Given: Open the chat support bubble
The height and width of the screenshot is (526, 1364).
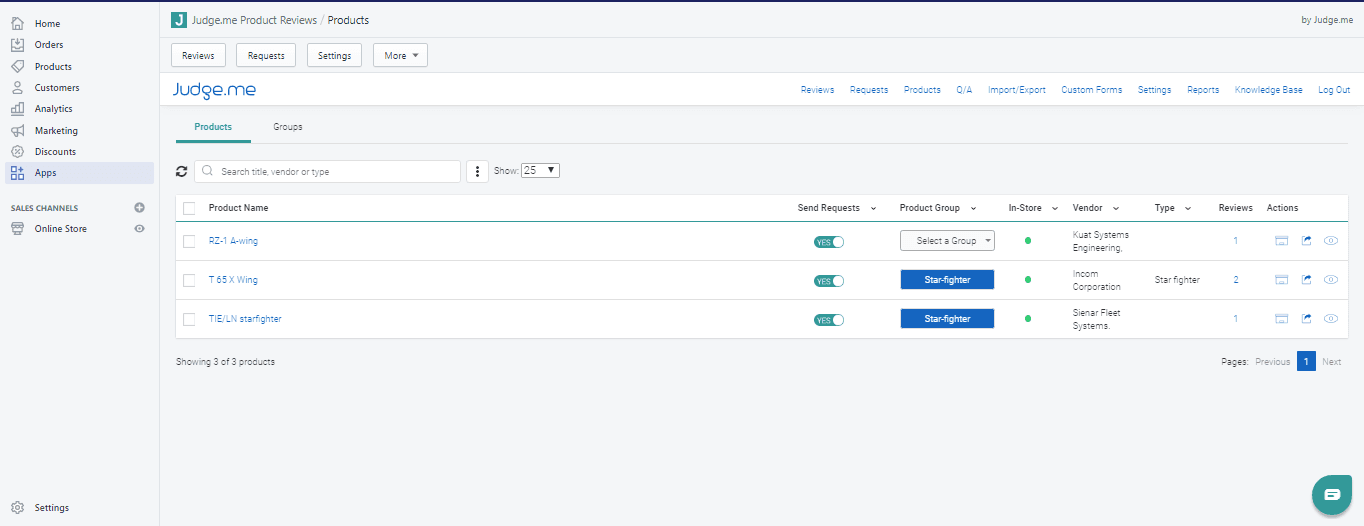Looking at the screenshot, I should pos(1331,494).
